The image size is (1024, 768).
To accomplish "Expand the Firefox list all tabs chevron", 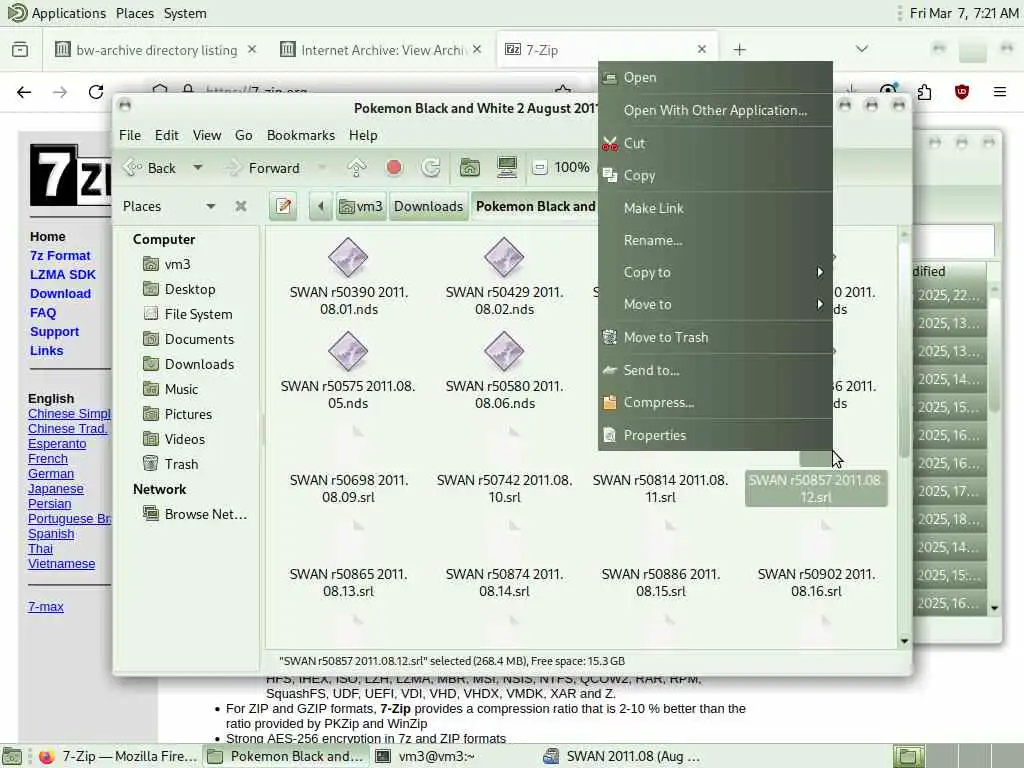I will tap(862, 50).
